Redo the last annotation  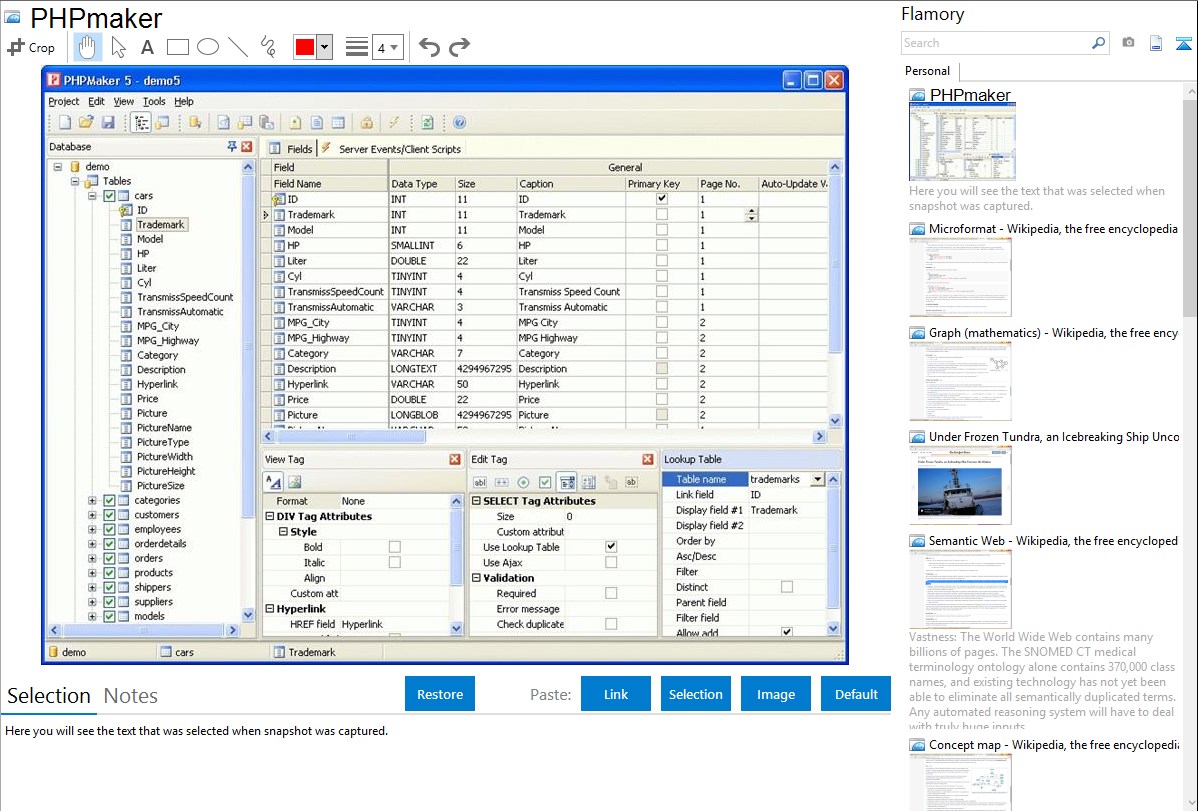pyautogui.click(x=459, y=47)
